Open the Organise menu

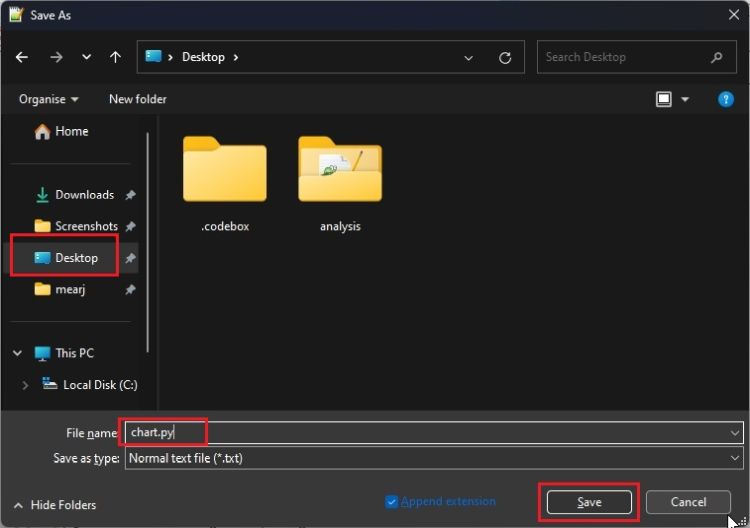[48, 99]
